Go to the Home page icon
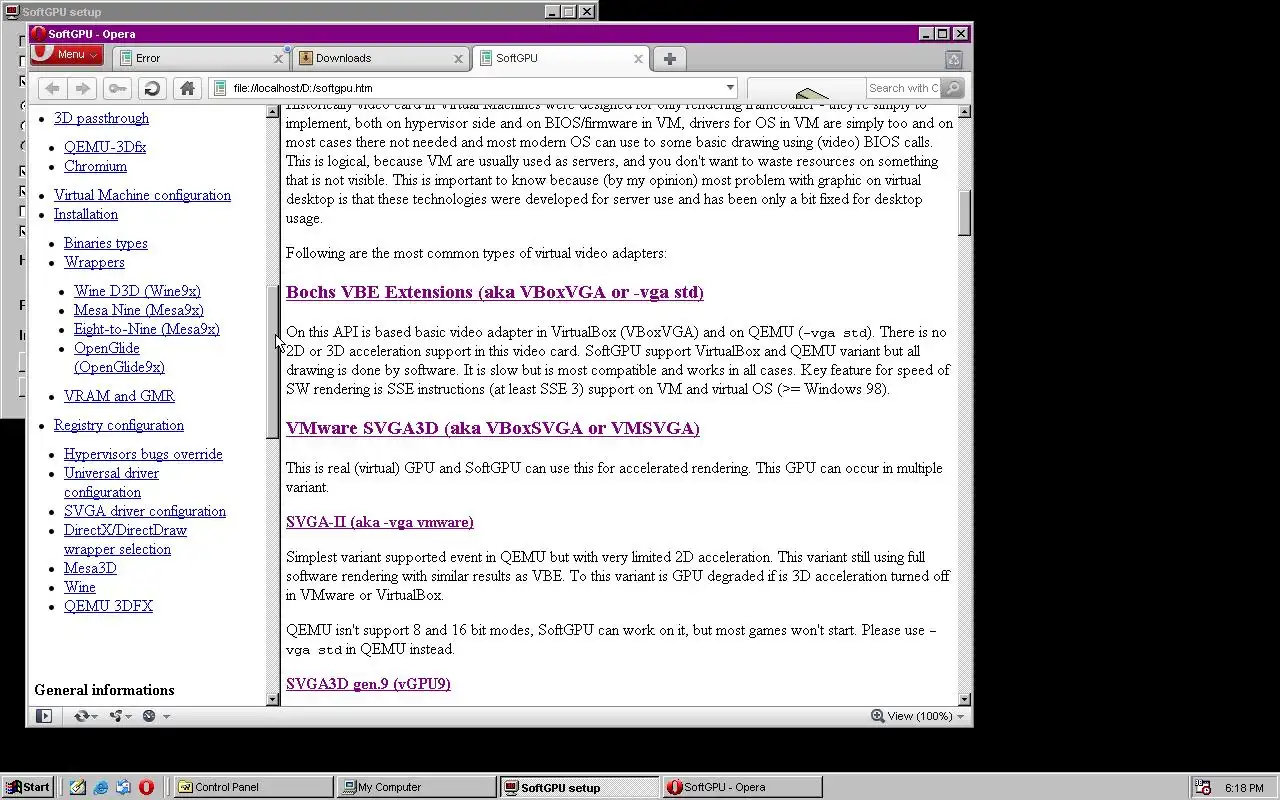The width and height of the screenshot is (1280, 800). click(187, 88)
